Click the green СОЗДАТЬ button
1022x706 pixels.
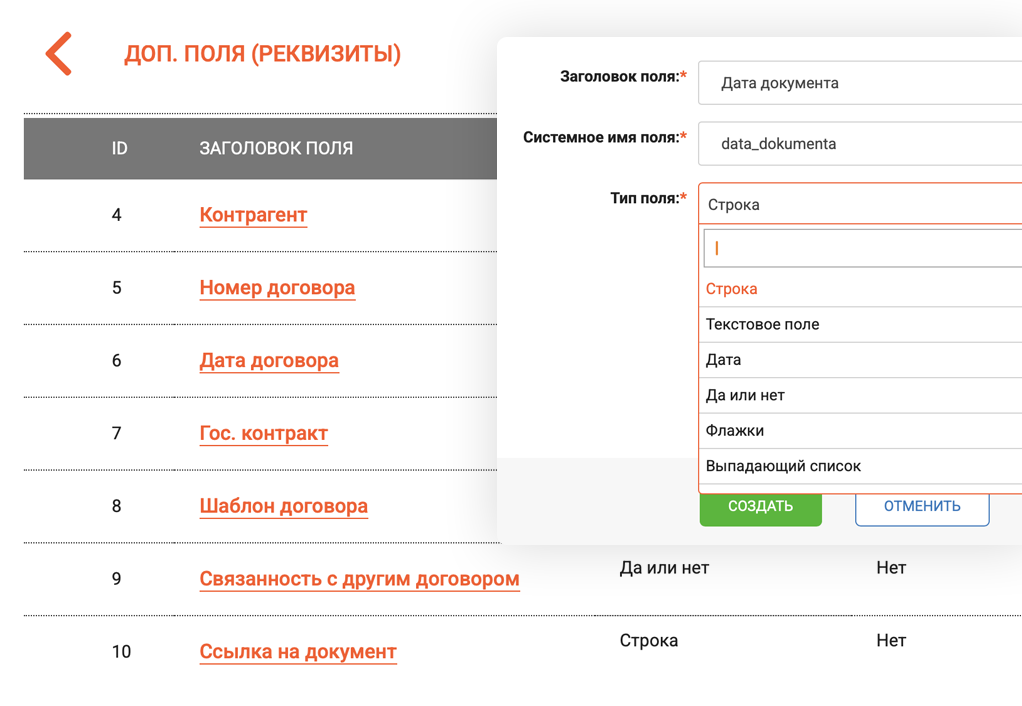point(761,508)
